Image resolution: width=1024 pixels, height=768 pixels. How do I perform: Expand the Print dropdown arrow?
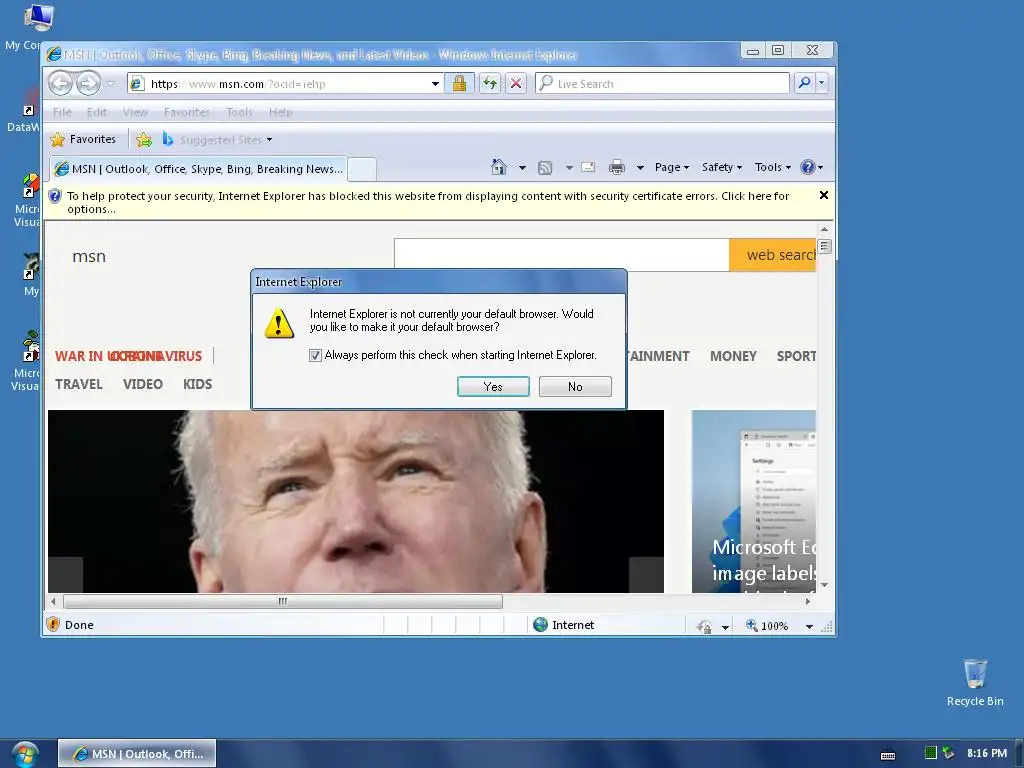click(x=640, y=168)
